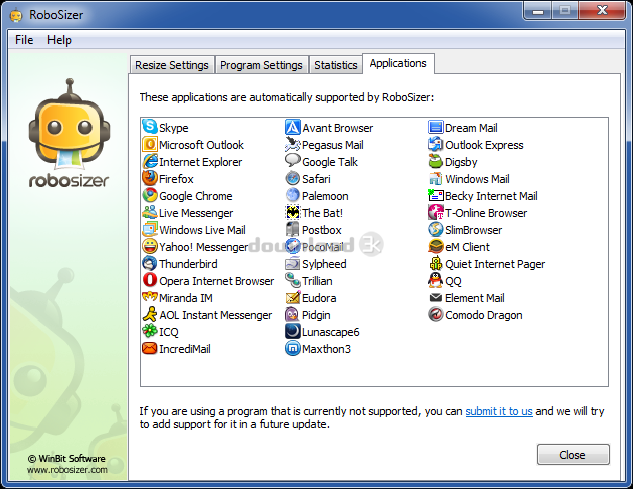
Task: Click the Digsby icon
Action: click(x=436, y=161)
